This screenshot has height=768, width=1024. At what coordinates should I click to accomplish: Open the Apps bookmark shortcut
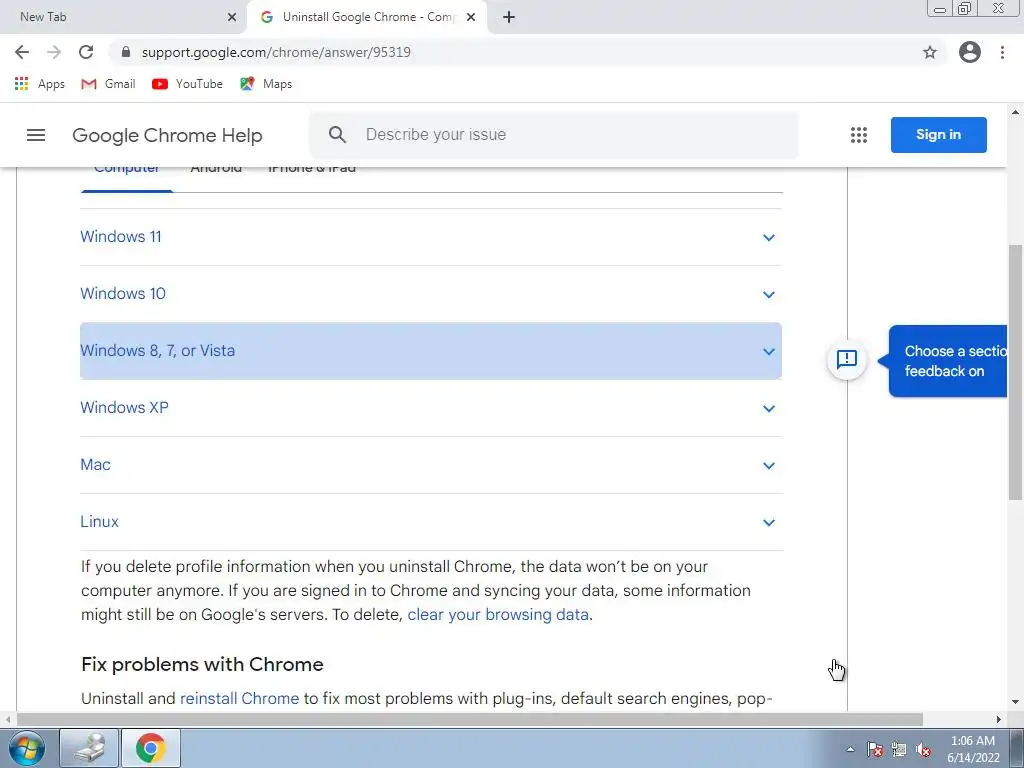pos(39,84)
